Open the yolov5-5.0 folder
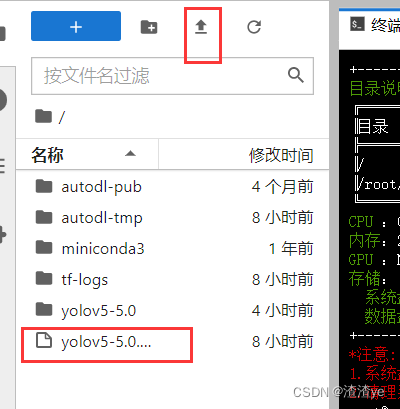This screenshot has height=409, width=400. [172, 310]
